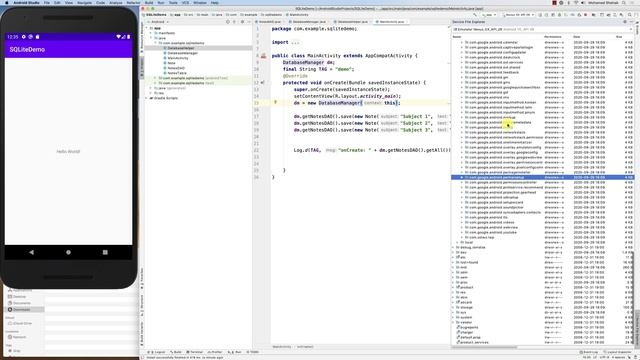Click the Permissions column header
Image resolution: width=640 pixels, height=360 pixels.
pyautogui.click(x=553, y=37)
